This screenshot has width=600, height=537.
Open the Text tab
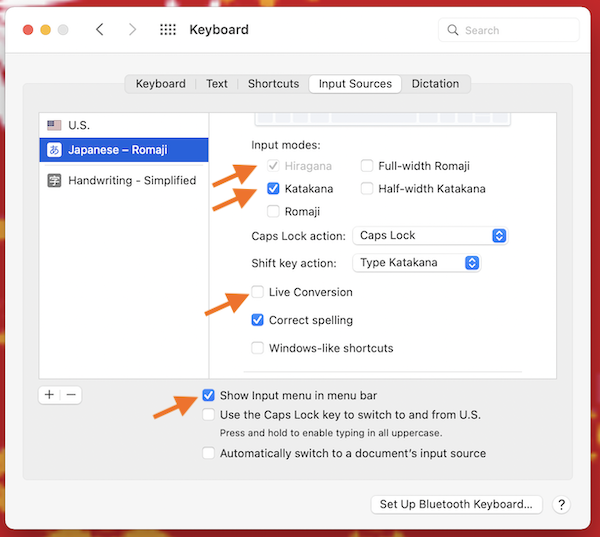(217, 84)
